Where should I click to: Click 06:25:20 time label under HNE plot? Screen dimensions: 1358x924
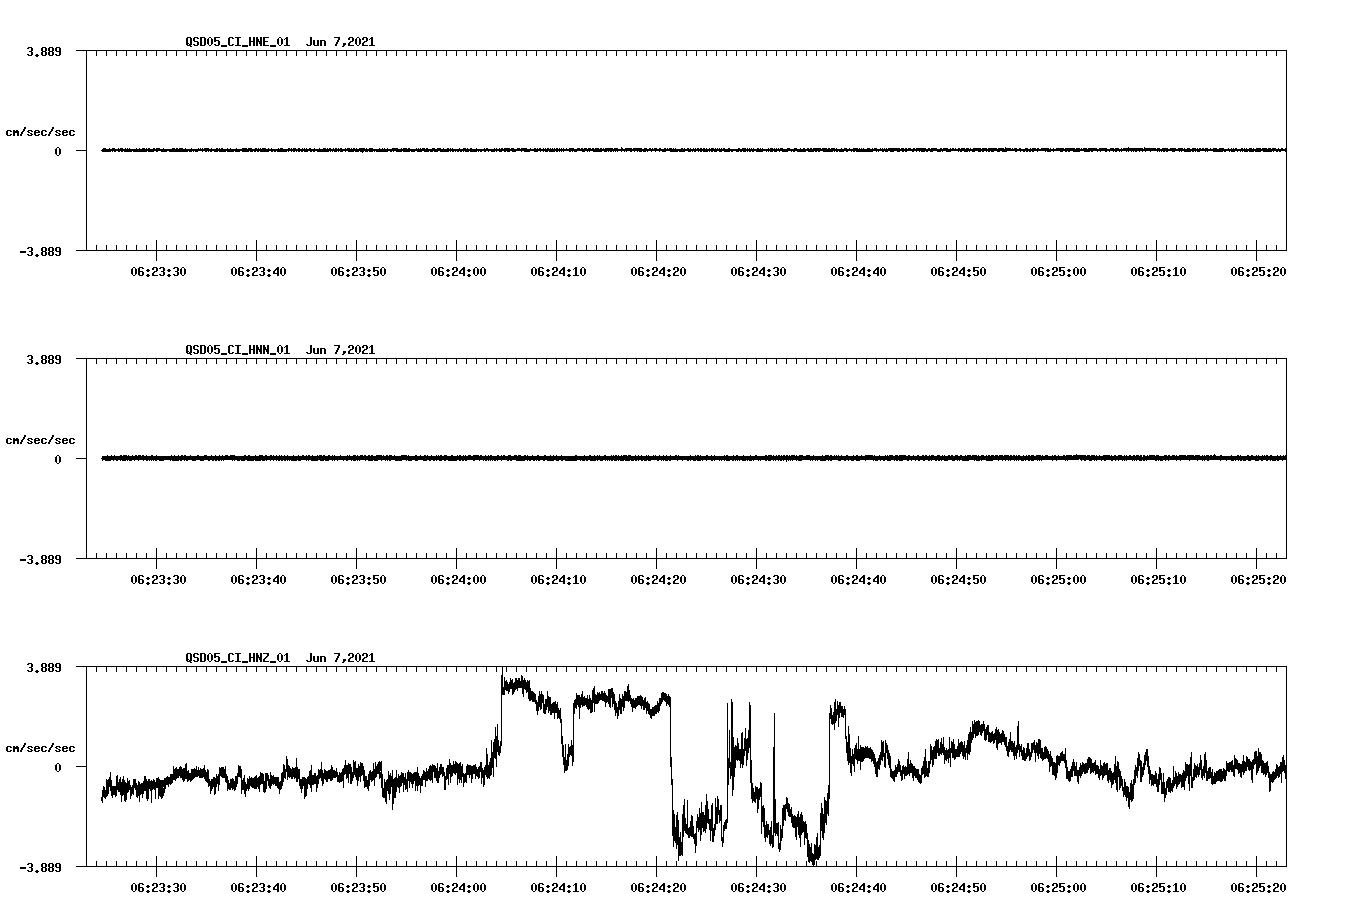click(1258, 272)
